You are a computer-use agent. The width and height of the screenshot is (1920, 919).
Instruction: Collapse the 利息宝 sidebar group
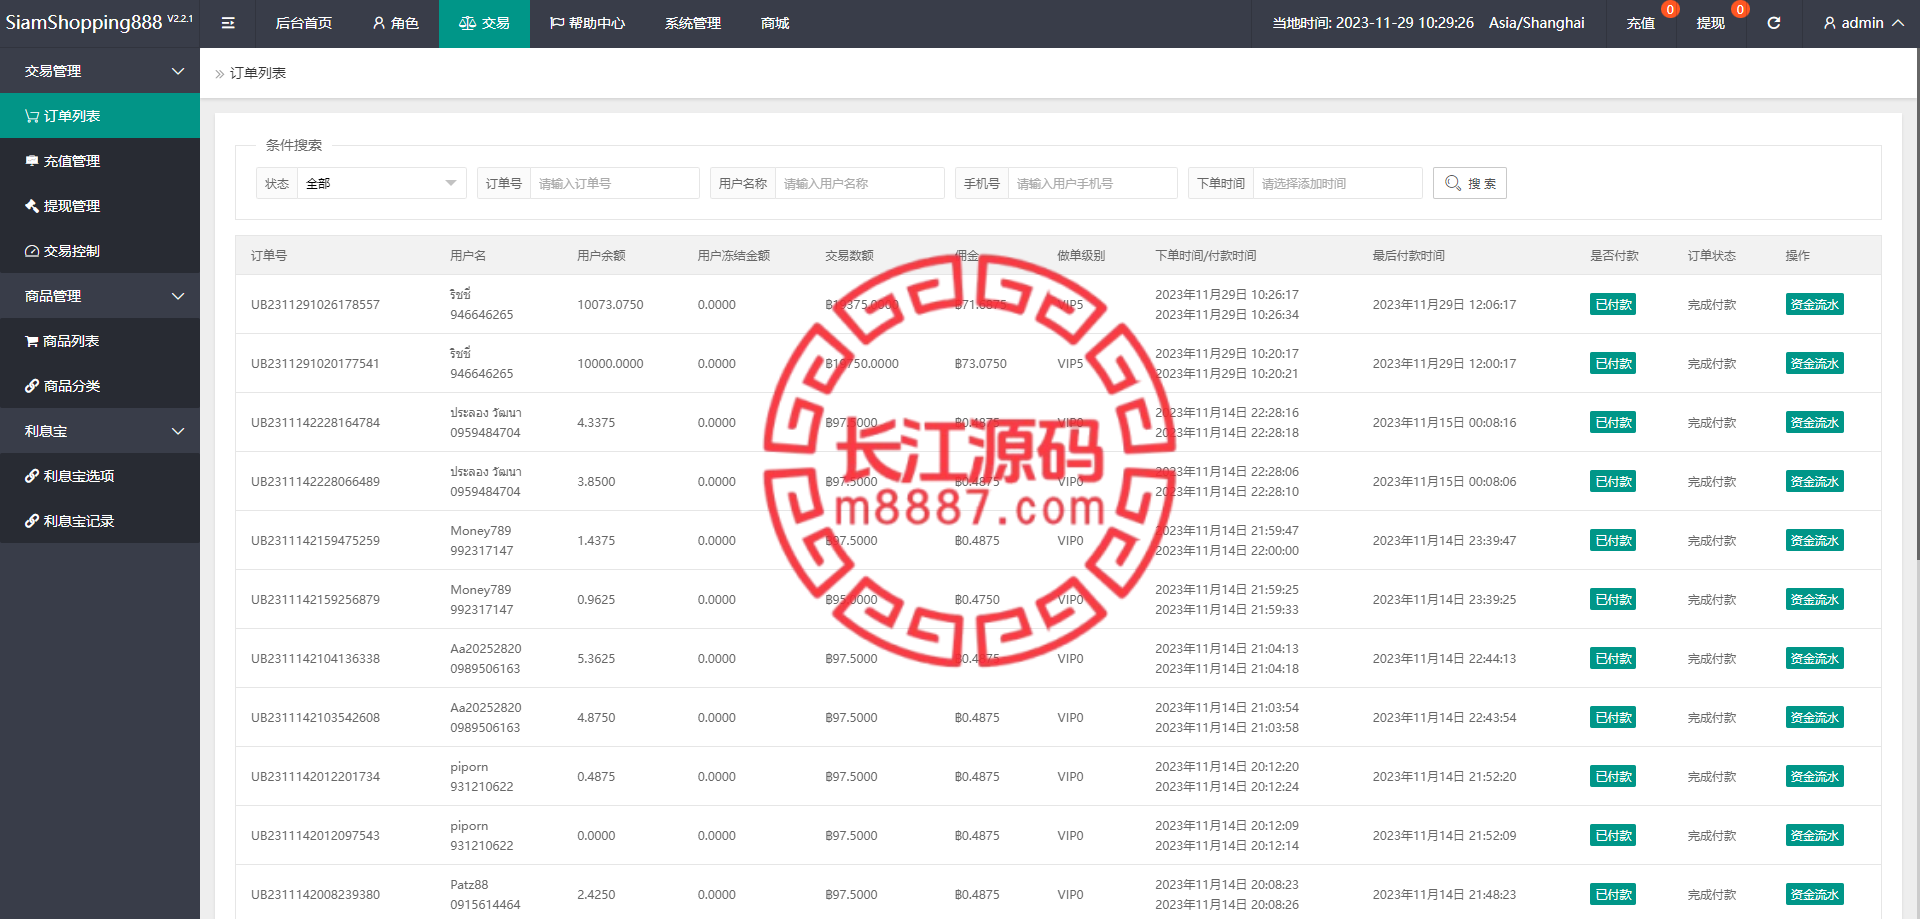100,431
